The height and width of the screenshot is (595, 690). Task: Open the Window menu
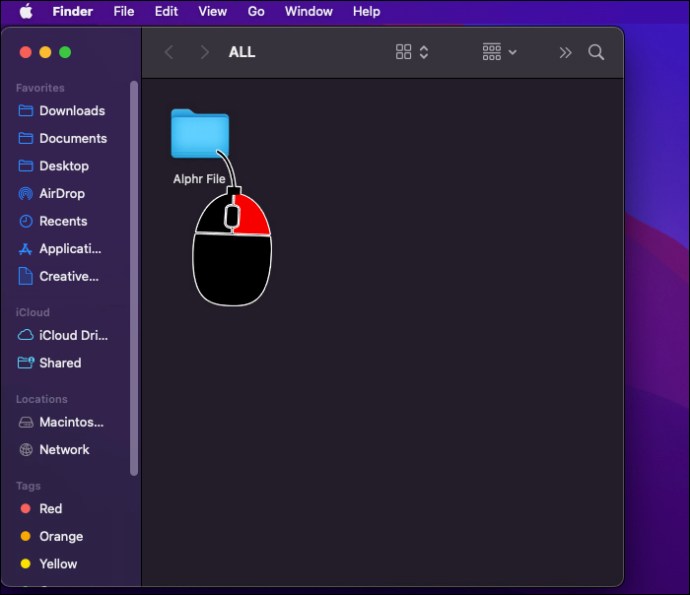click(x=308, y=11)
